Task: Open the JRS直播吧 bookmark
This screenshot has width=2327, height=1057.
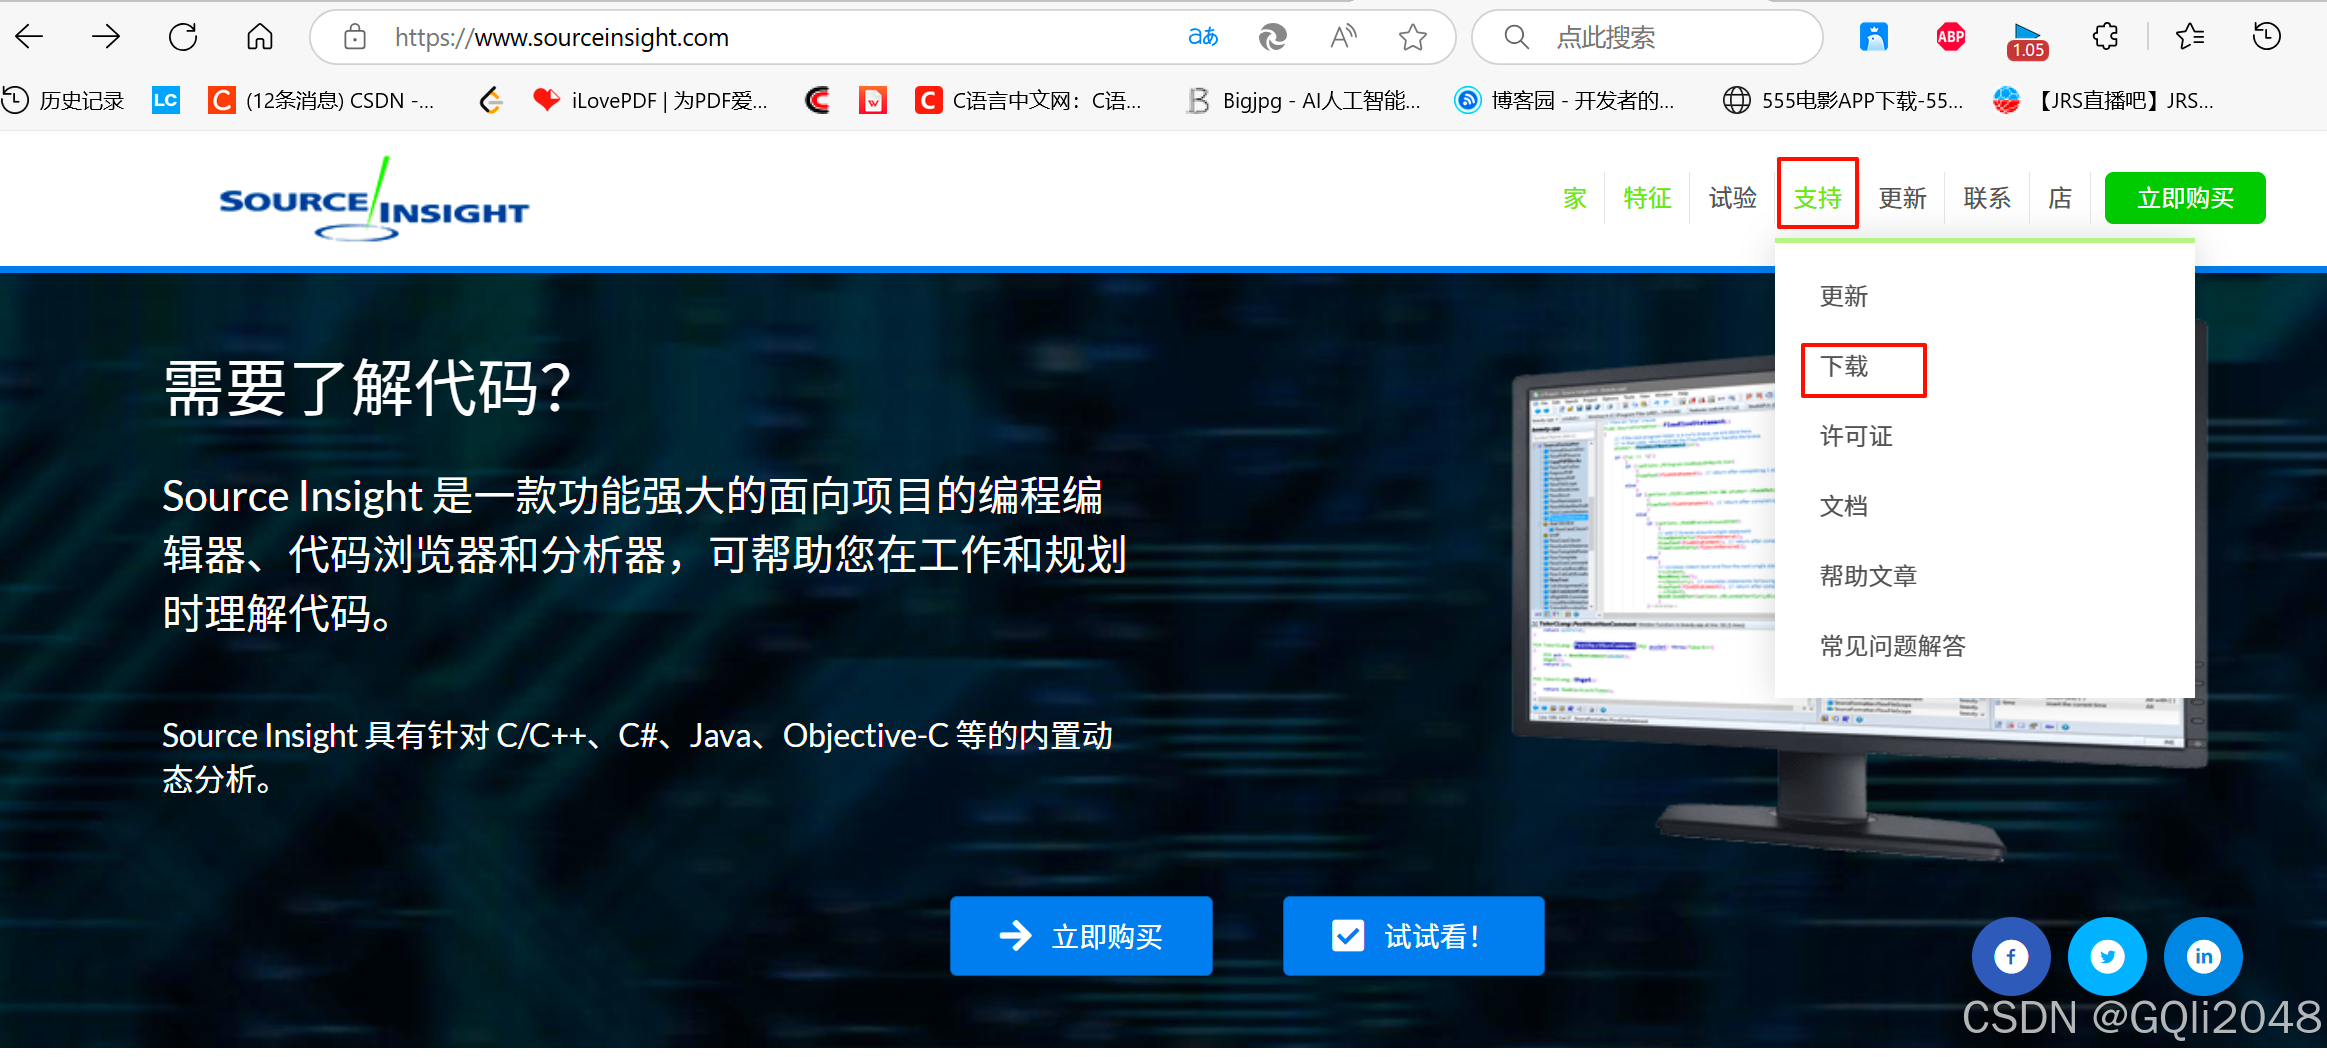Action: click(x=2103, y=100)
